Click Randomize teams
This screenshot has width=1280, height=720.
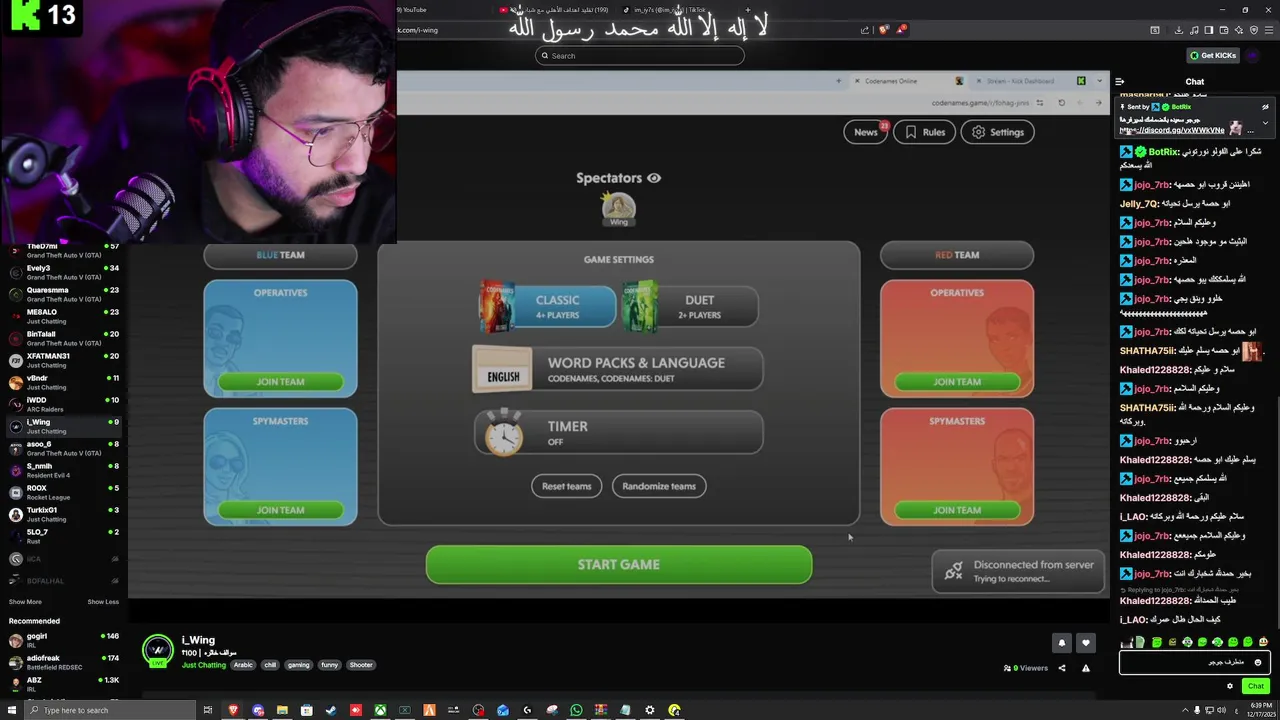pos(659,486)
